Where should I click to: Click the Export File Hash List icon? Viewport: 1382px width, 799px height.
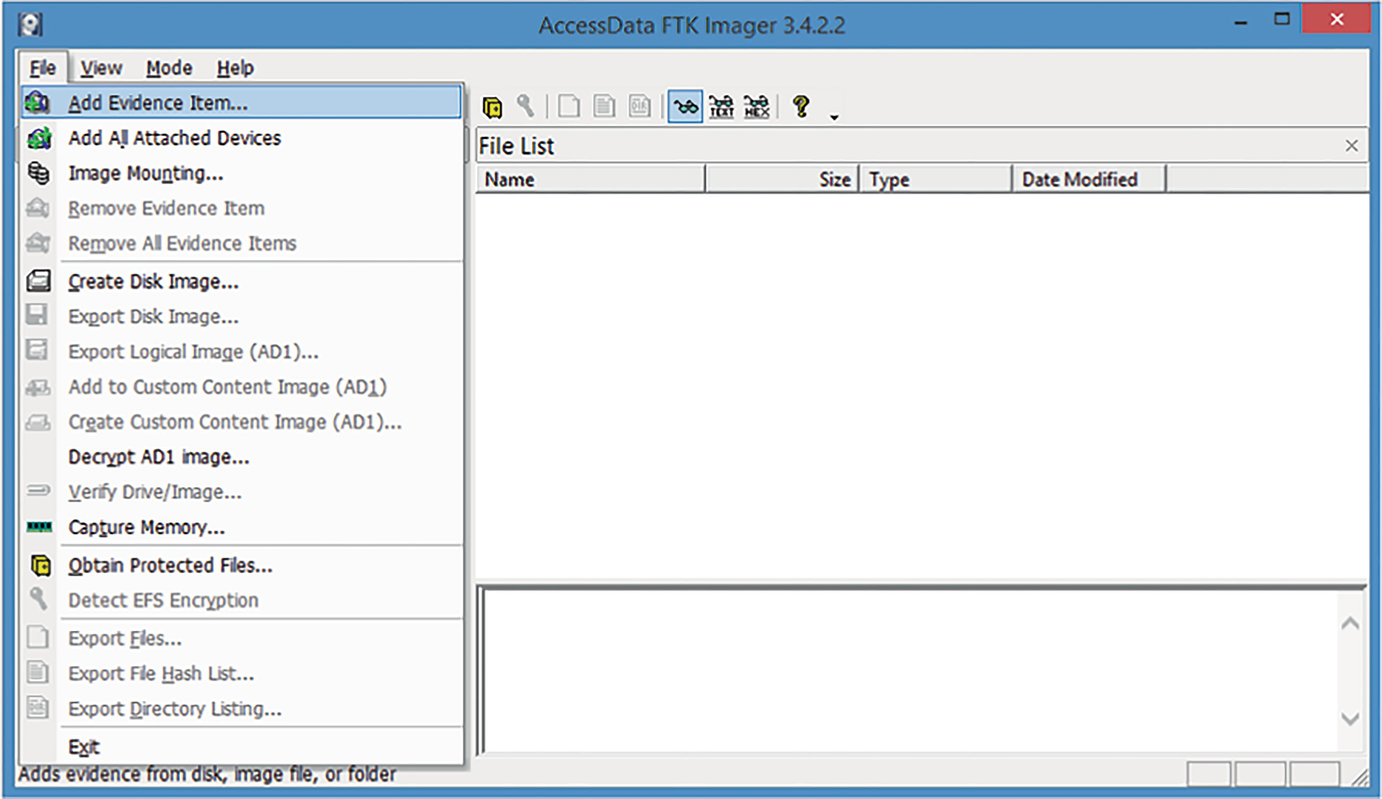pyautogui.click(x=603, y=106)
